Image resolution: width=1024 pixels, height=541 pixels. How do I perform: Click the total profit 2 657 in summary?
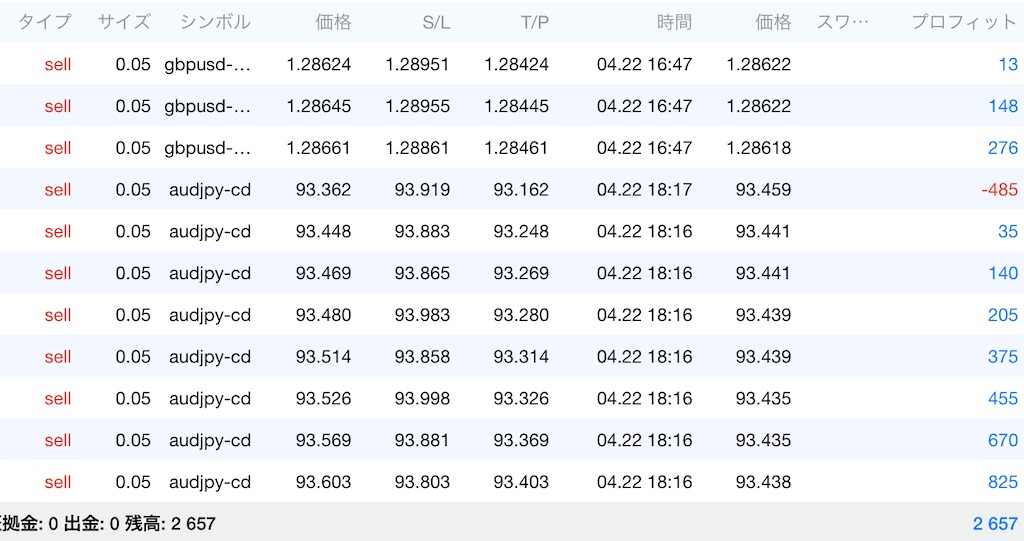pos(995,524)
